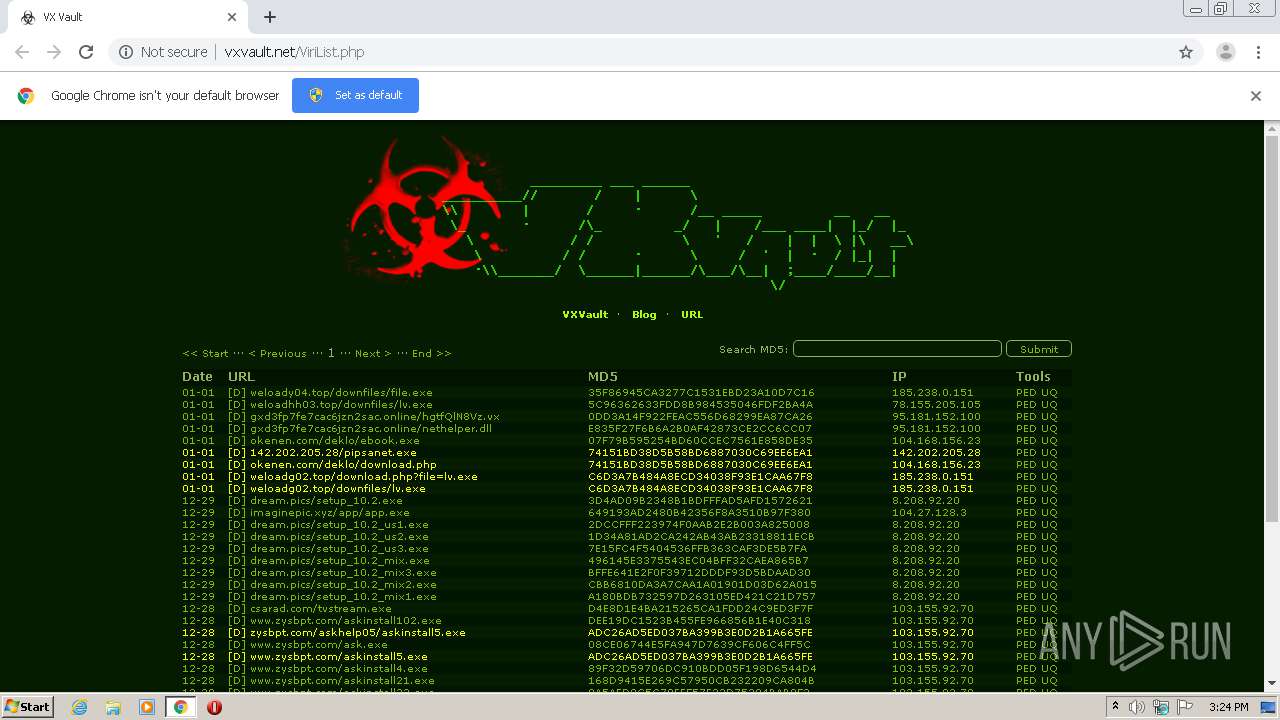Image resolution: width=1280 pixels, height=720 pixels.
Task: Open the imaginepic.xyz/app/app.exe entry
Action: click(x=330, y=513)
